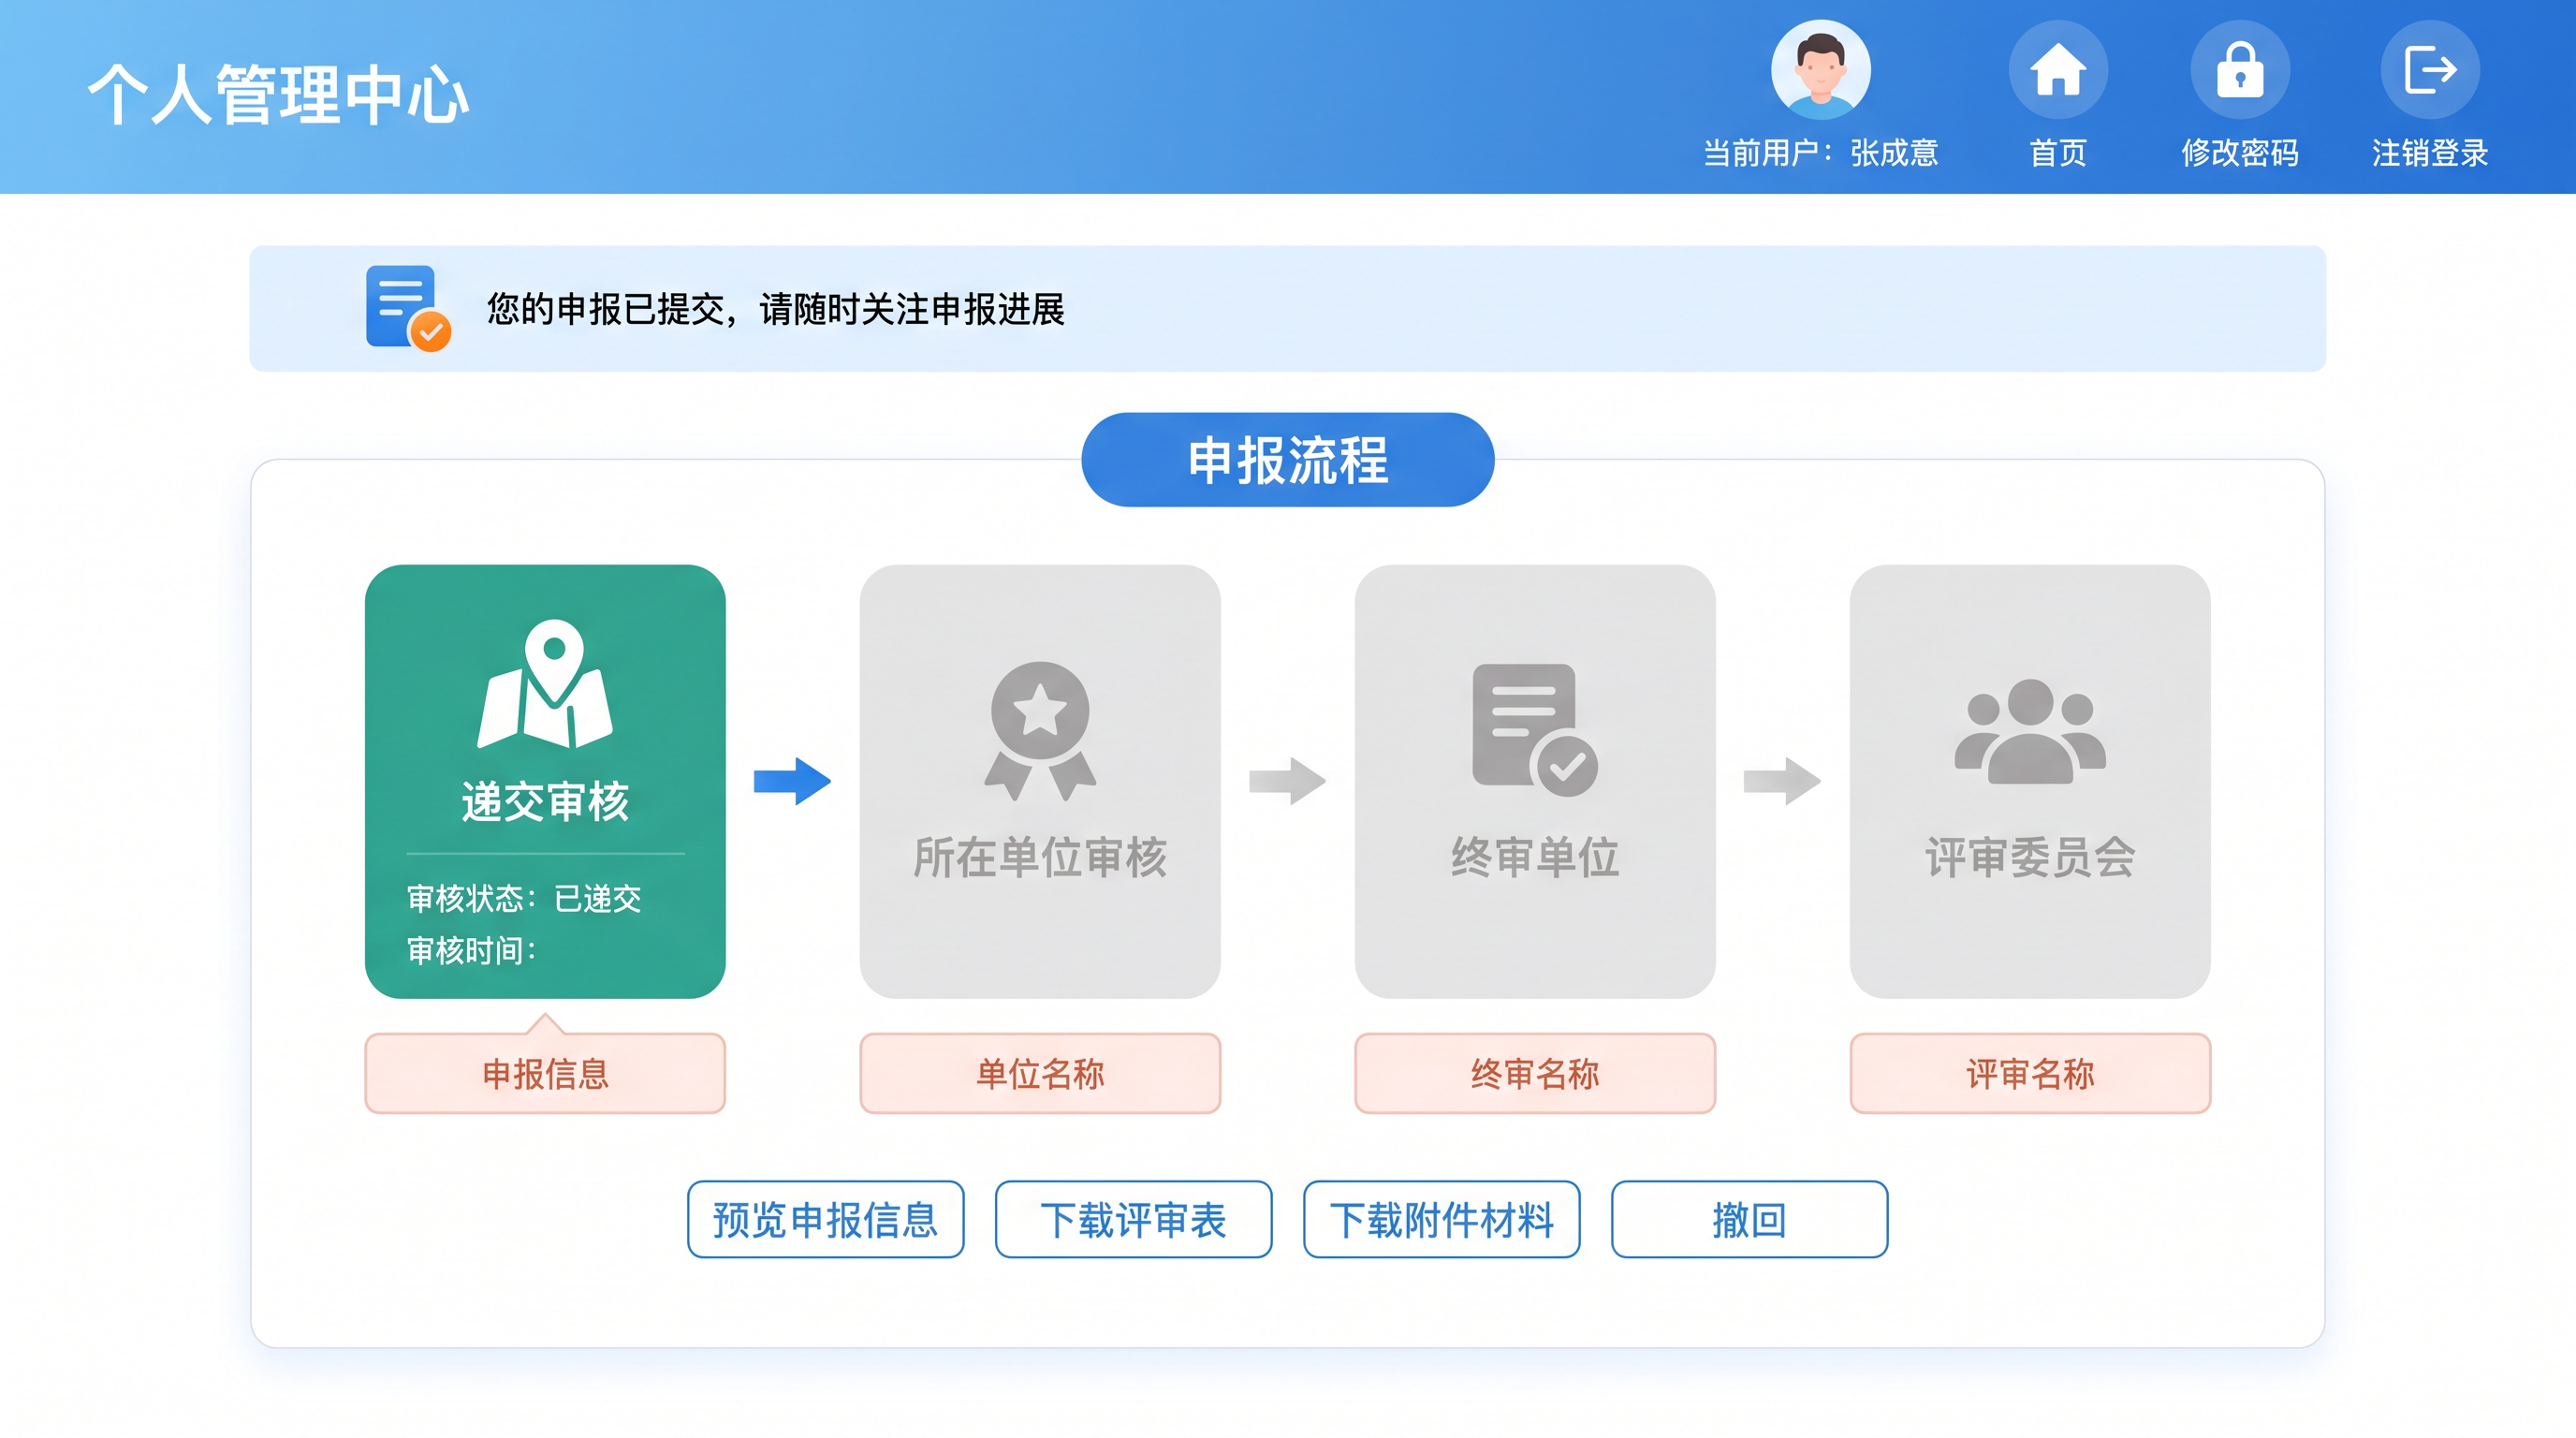Screen dimensions: 2576x1438
Task: Click the award ribbon icon for 所在单位审核
Action: pos(1040,731)
